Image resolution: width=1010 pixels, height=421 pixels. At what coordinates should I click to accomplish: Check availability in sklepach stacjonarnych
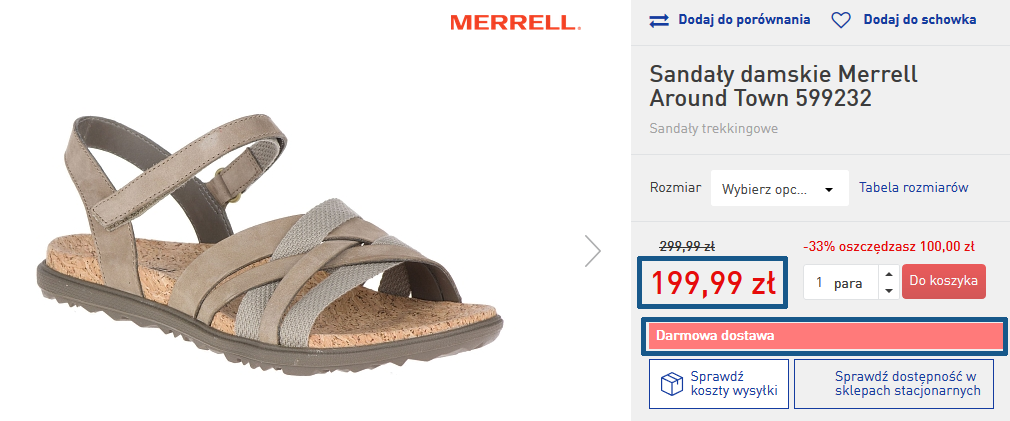click(894, 384)
